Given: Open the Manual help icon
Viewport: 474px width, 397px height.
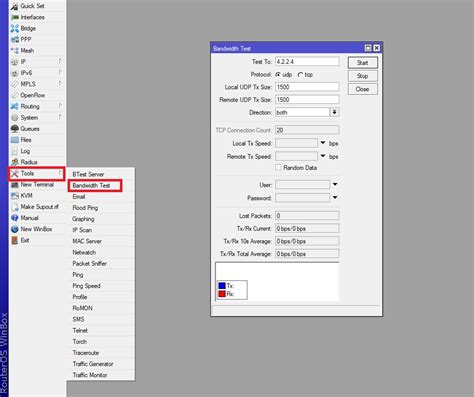Looking at the screenshot, I should (15, 218).
